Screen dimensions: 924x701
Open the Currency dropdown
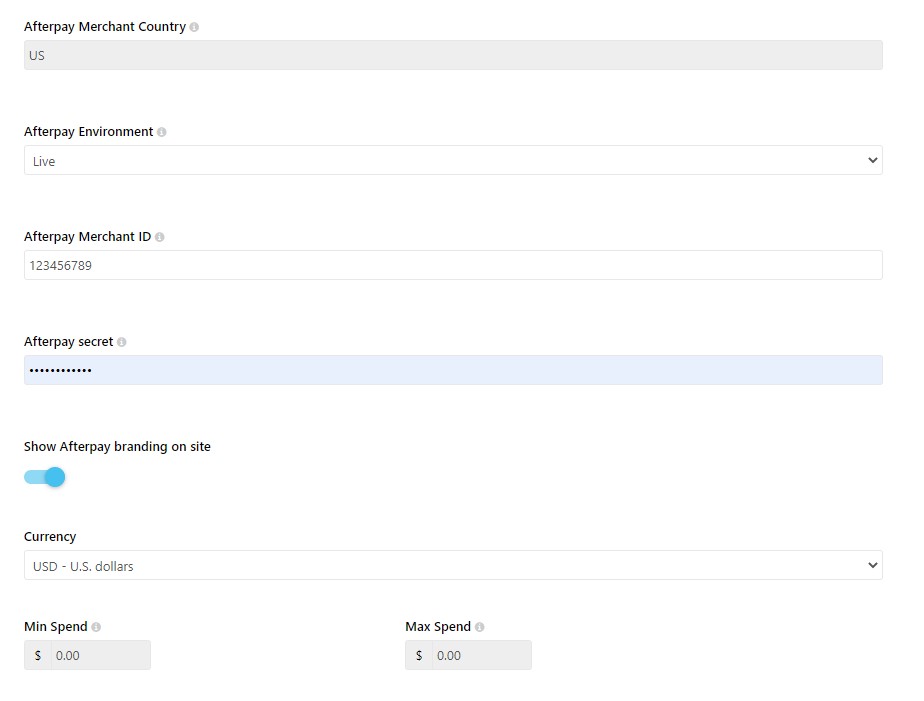click(x=453, y=566)
